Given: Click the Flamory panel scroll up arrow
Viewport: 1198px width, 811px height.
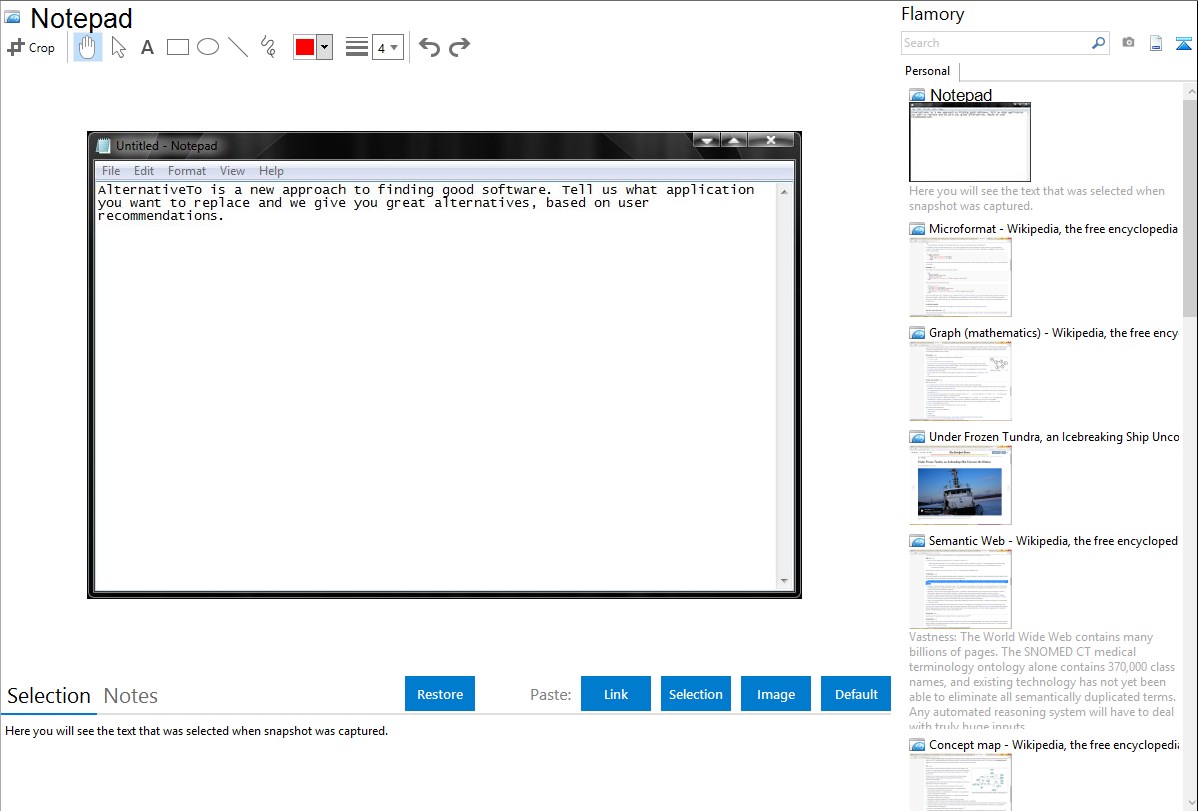Looking at the screenshot, I should (x=1190, y=91).
